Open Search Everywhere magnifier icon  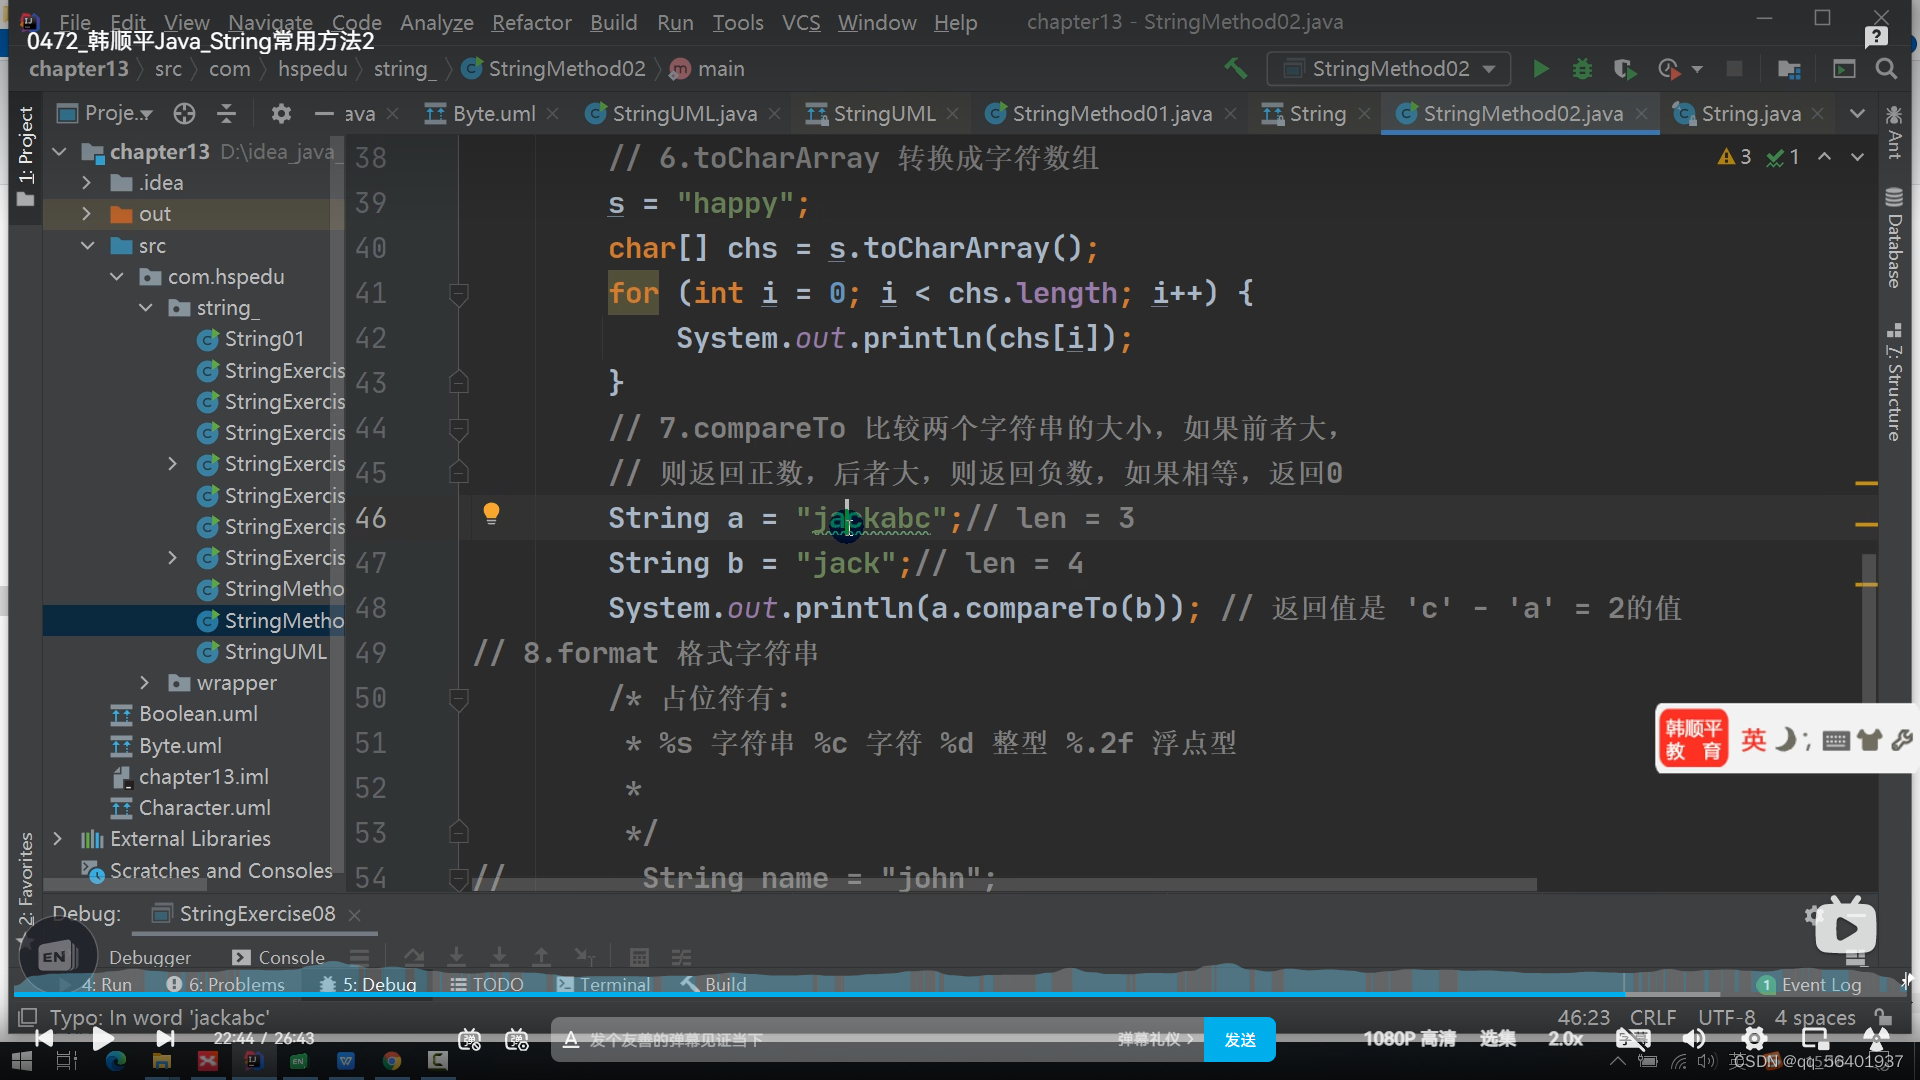[x=1886, y=69]
